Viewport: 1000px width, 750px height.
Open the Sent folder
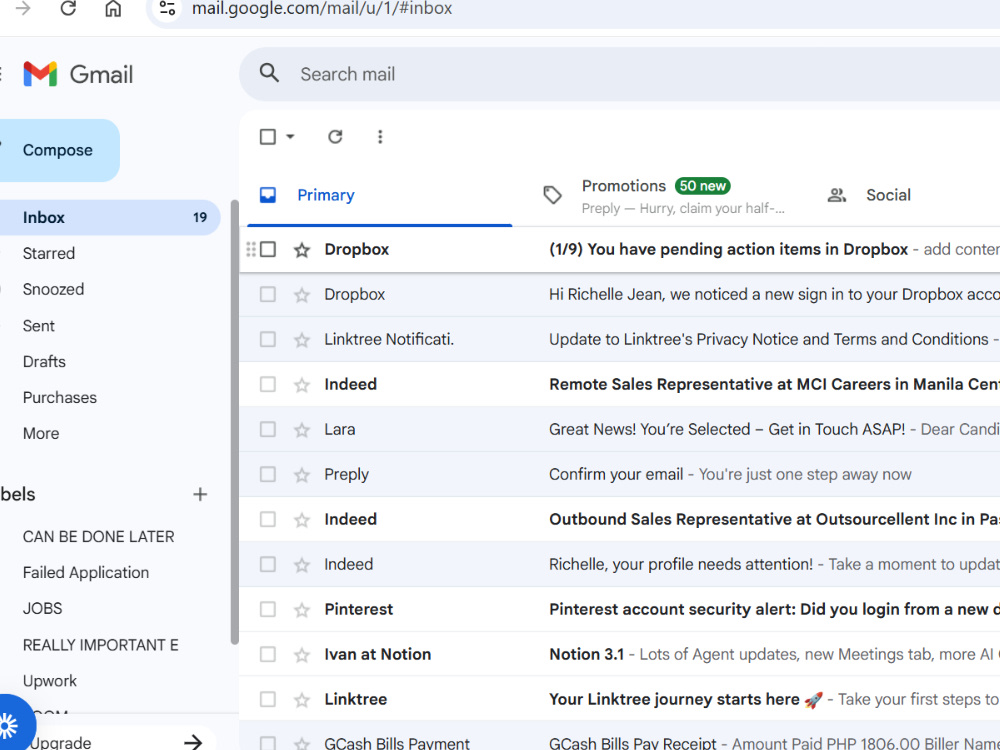(38, 326)
